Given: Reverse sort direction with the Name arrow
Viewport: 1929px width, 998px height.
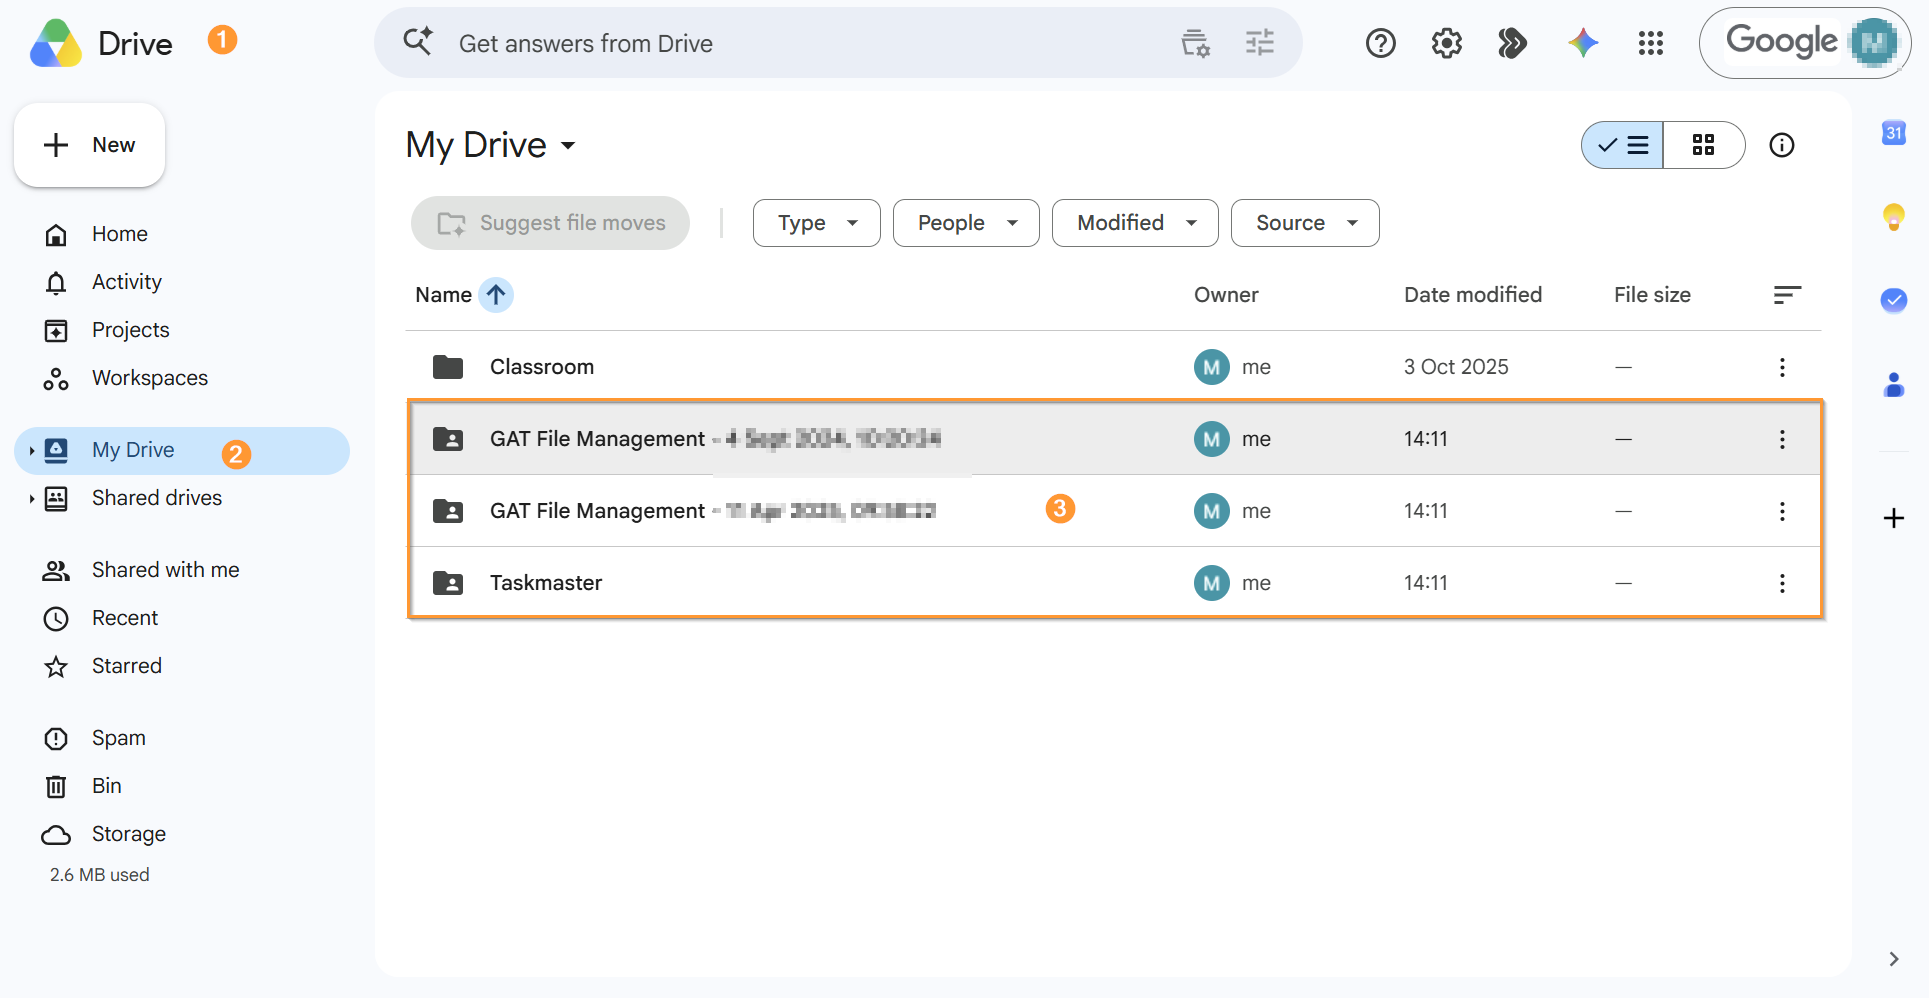Looking at the screenshot, I should [496, 295].
